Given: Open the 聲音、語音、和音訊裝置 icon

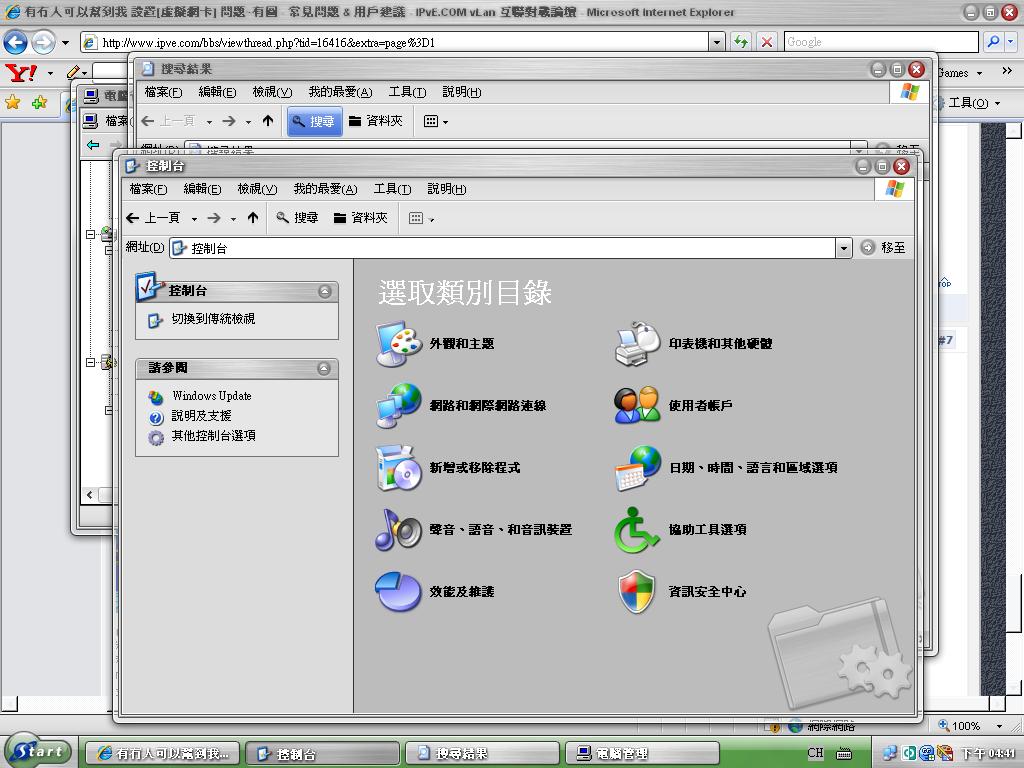Looking at the screenshot, I should 398,530.
